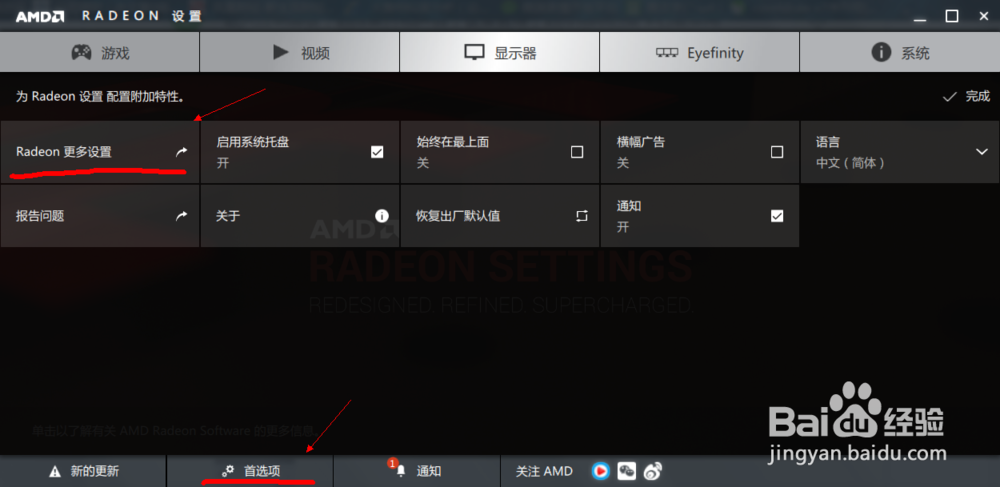This screenshot has height=487, width=1000.
Task: Select the 中文（简体）language value
Action: point(850,163)
